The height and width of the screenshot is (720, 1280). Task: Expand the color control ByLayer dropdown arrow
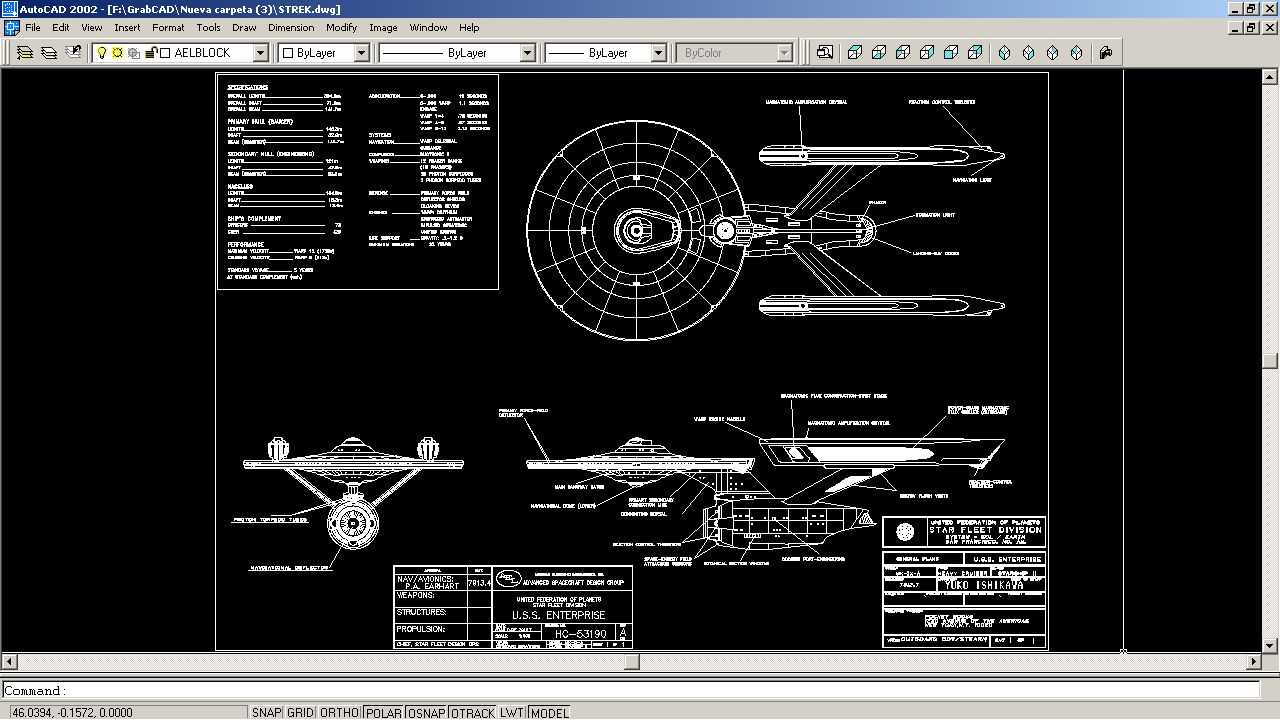[361, 53]
